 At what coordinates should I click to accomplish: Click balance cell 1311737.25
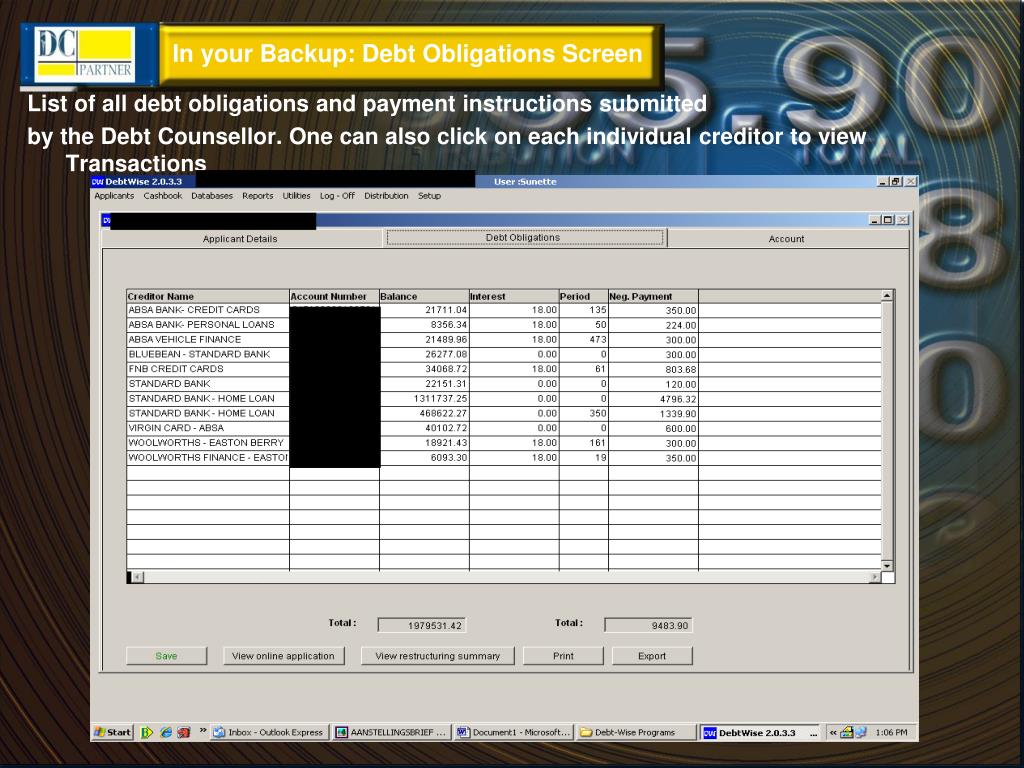(x=424, y=399)
